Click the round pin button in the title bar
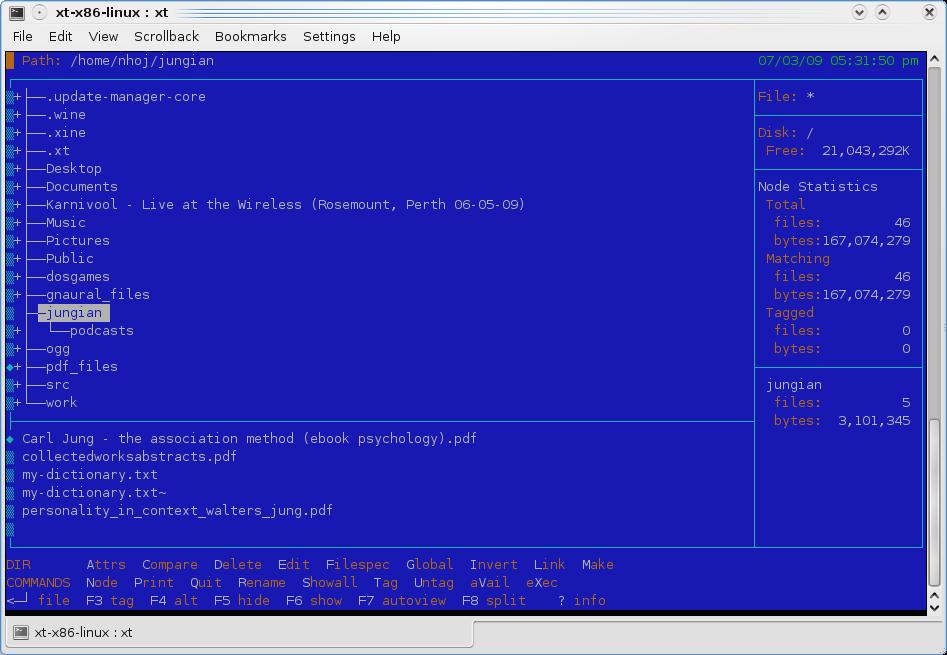This screenshot has height=655, width=947. coord(39,12)
